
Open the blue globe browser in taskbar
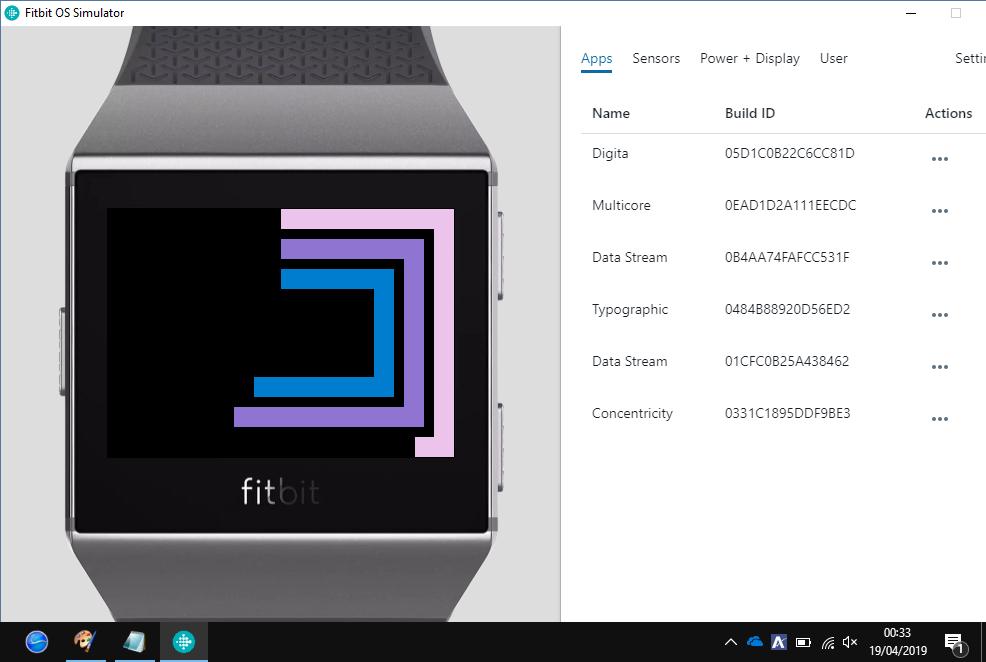[36, 642]
